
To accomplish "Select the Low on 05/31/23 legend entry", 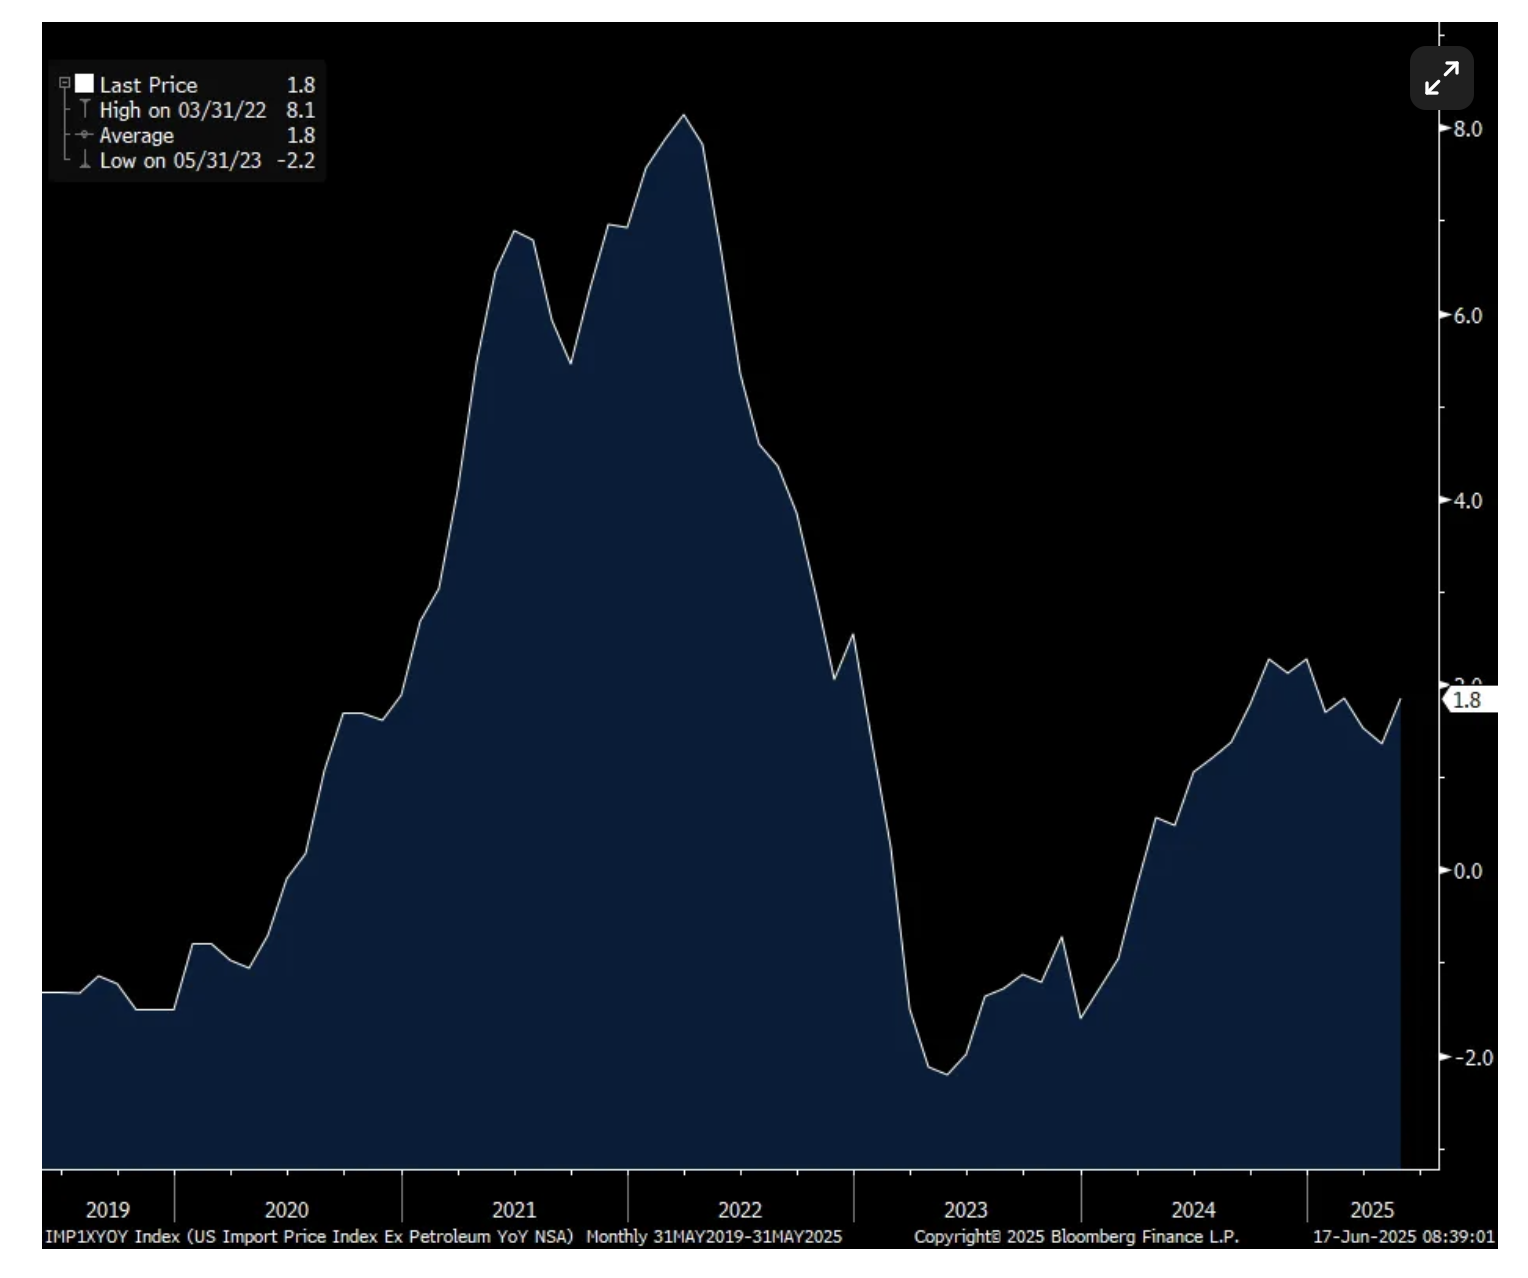I will pos(180,160).
